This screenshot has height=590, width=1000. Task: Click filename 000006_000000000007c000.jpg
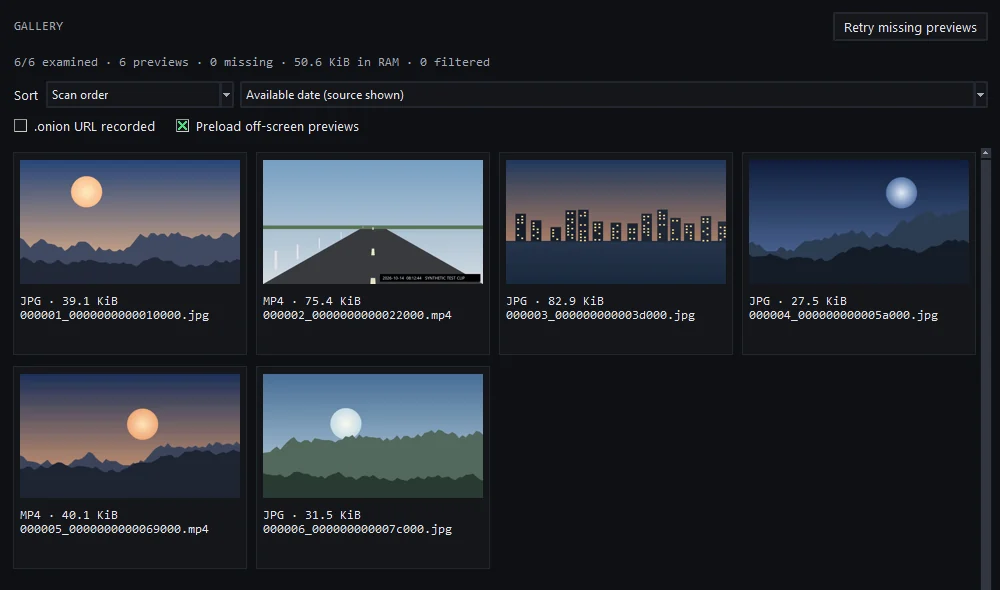tap(357, 529)
